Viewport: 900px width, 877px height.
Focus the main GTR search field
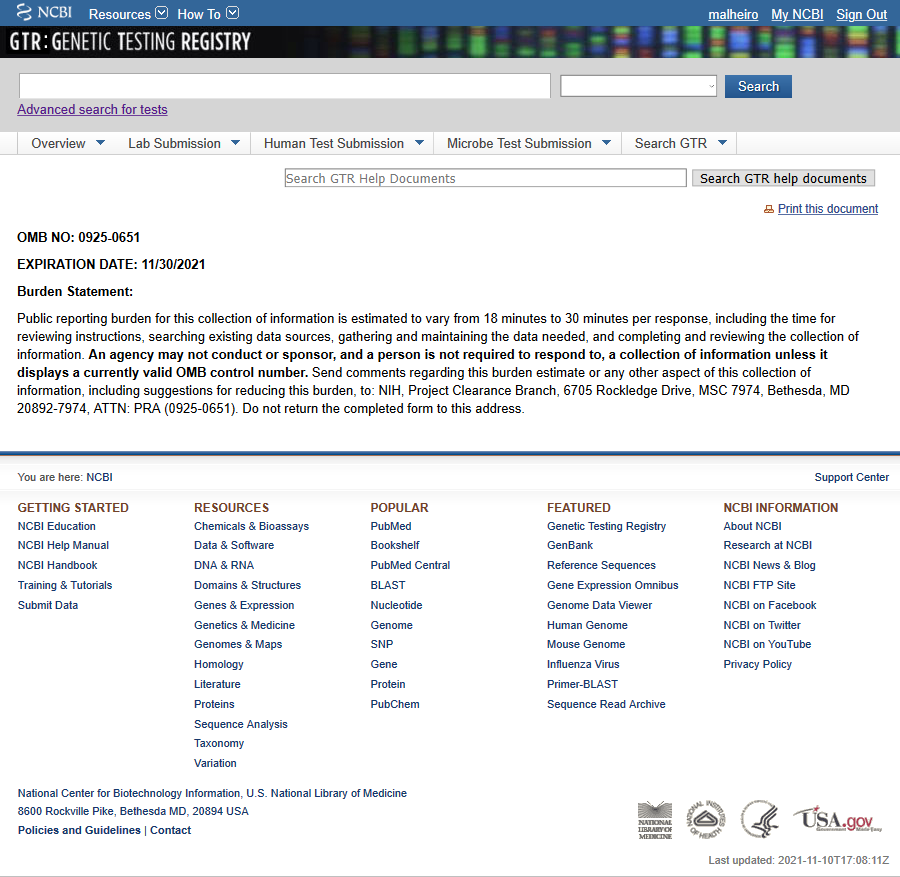(285, 86)
